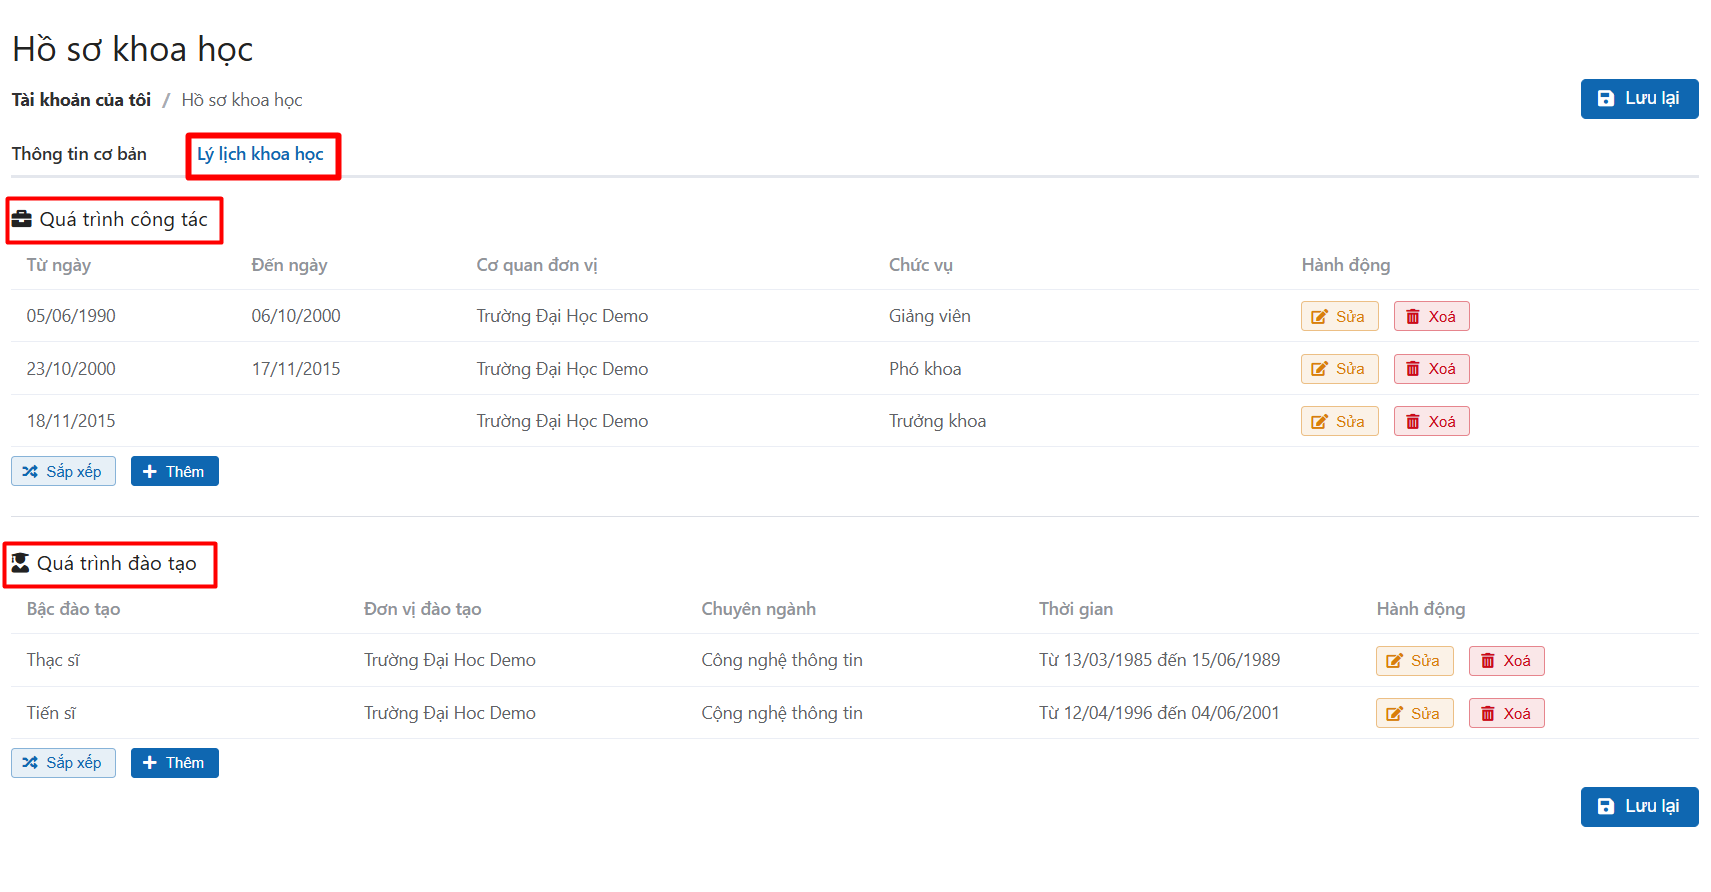Image resolution: width=1711 pixels, height=892 pixels.
Task: Edit the Thạc sĩ training record
Action: click(1413, 661)
